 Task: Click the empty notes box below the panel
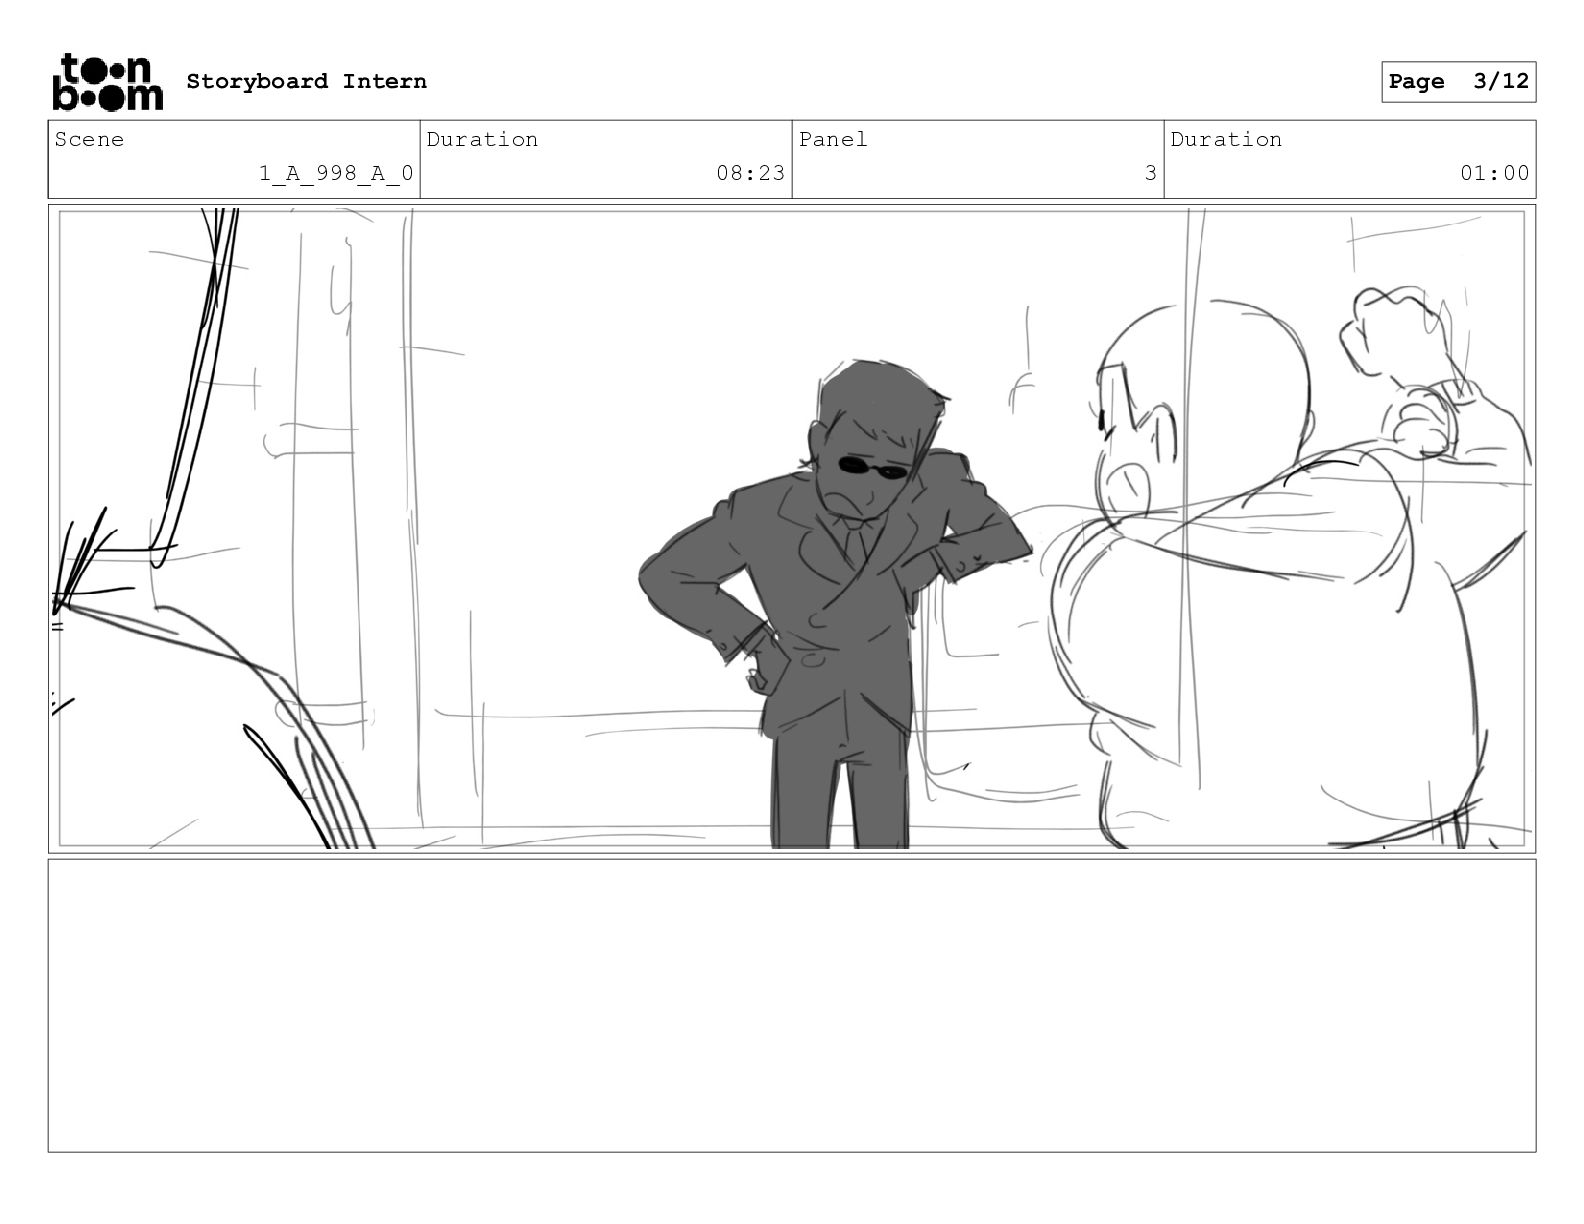(x=792, y=1005)
